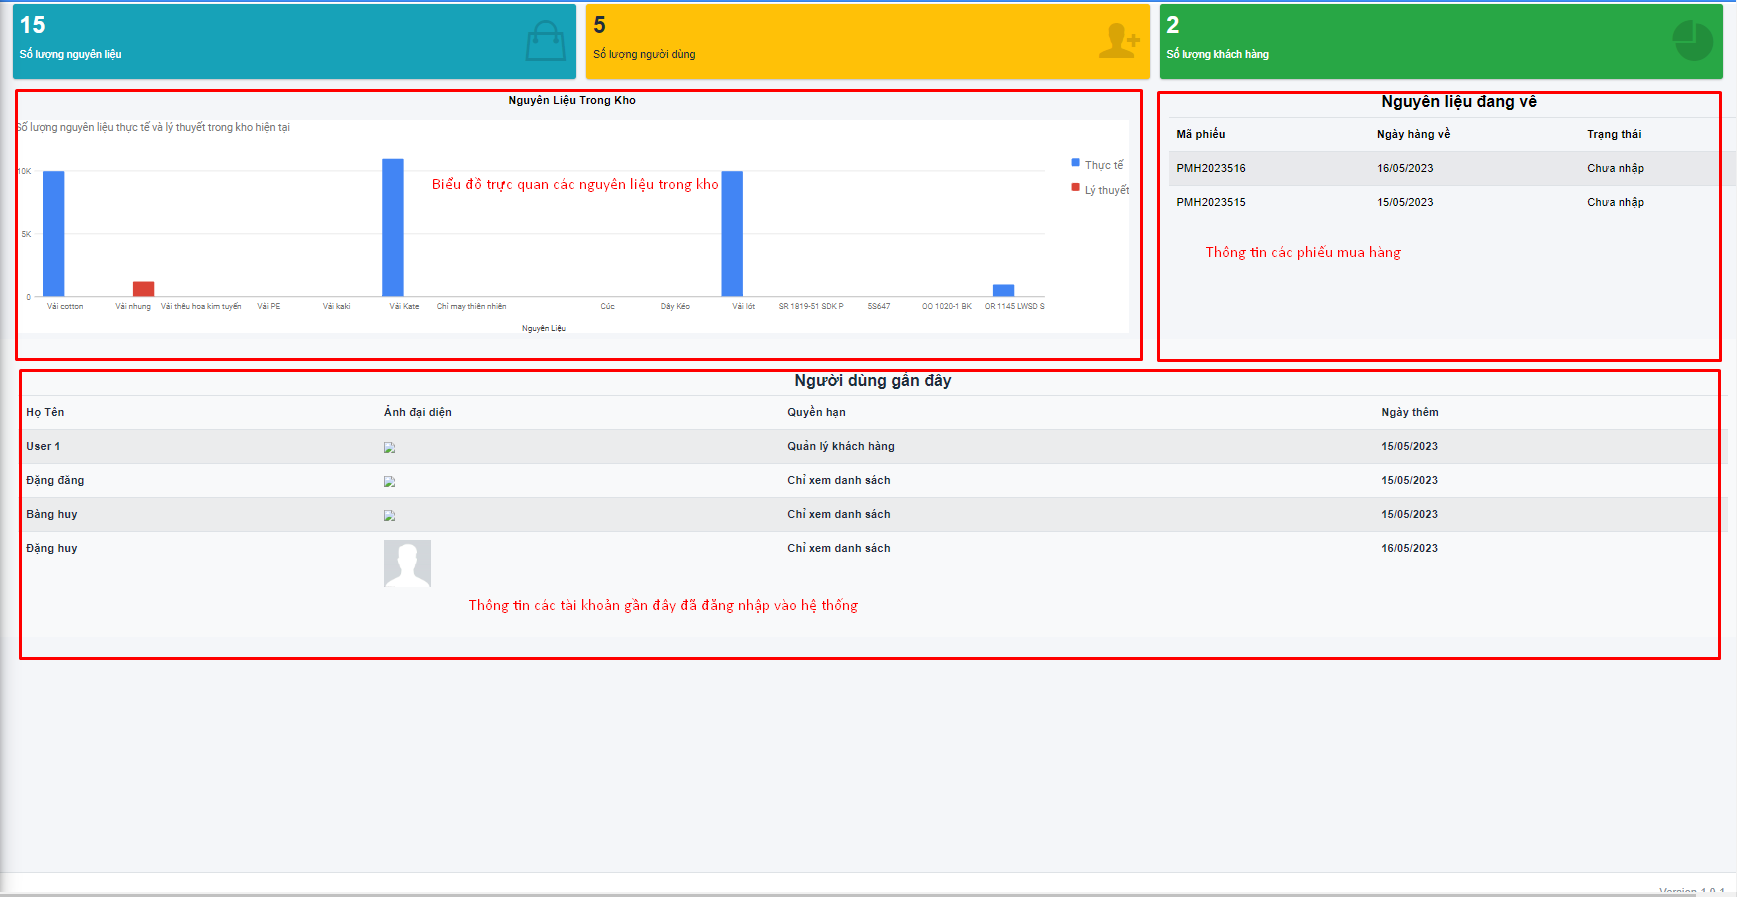Click the Họ Tên column header

coord(45,412)
